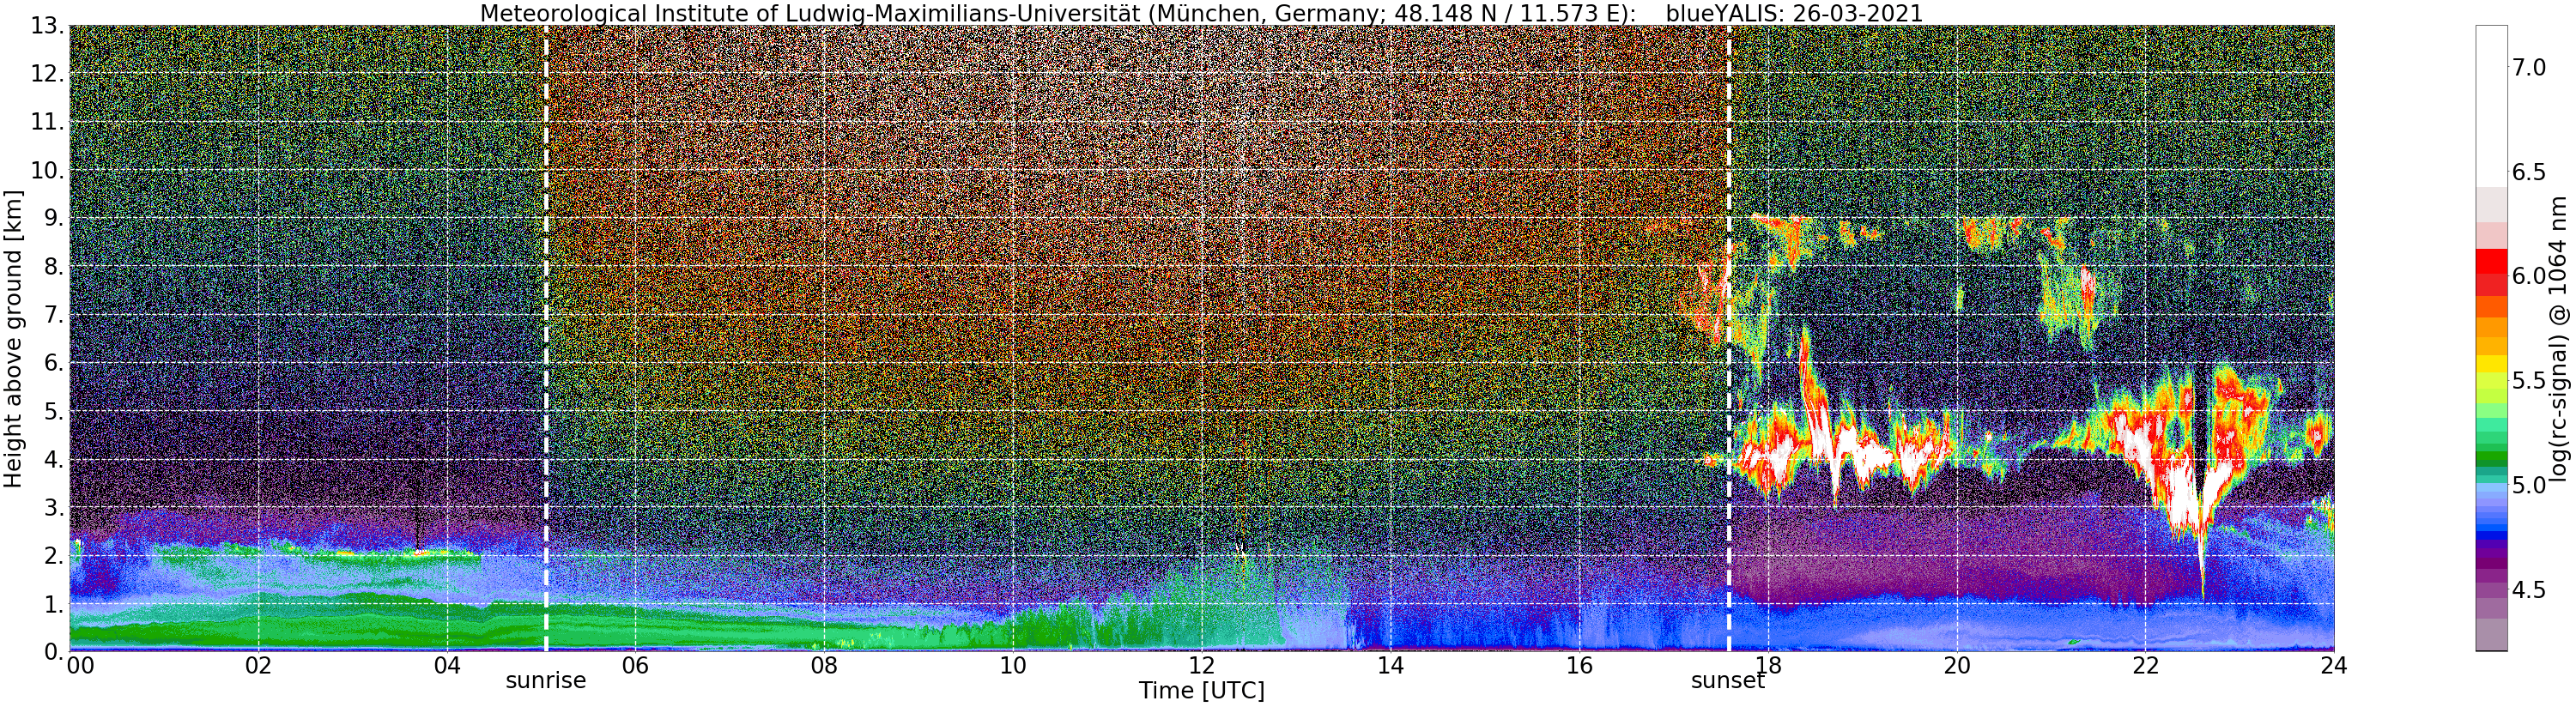Viewport: 2576px width, 707px height.
Task: Click the '04' time tick label
Action: coord(447,665)
